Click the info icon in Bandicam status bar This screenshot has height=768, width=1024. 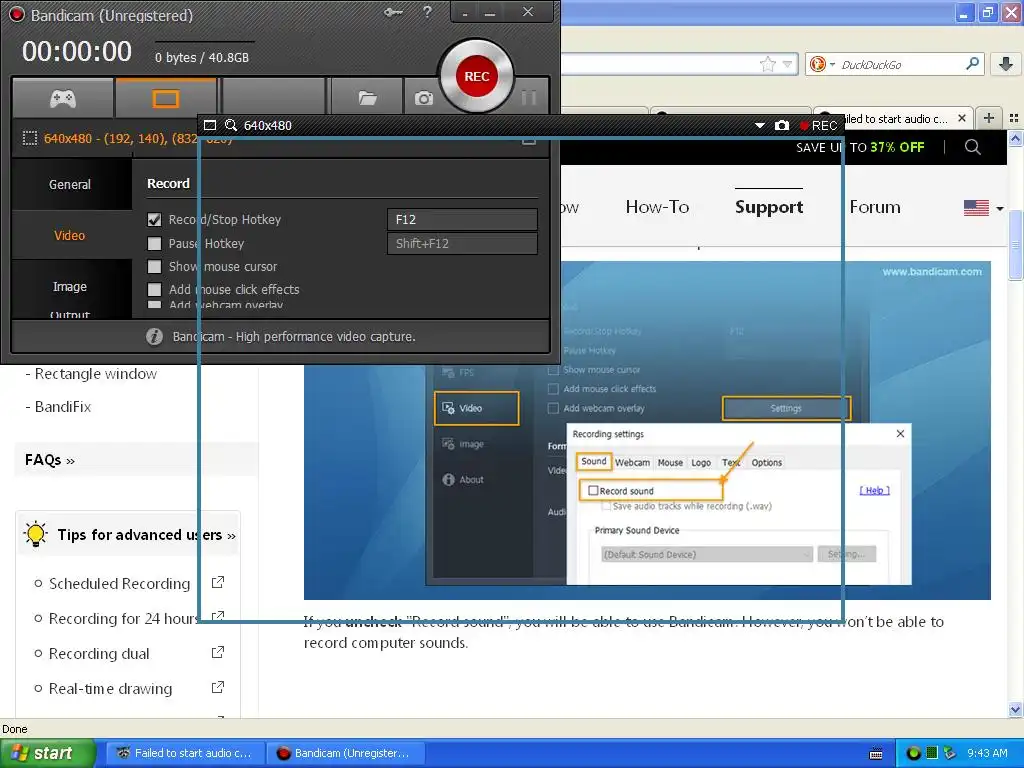coord(154,336)
